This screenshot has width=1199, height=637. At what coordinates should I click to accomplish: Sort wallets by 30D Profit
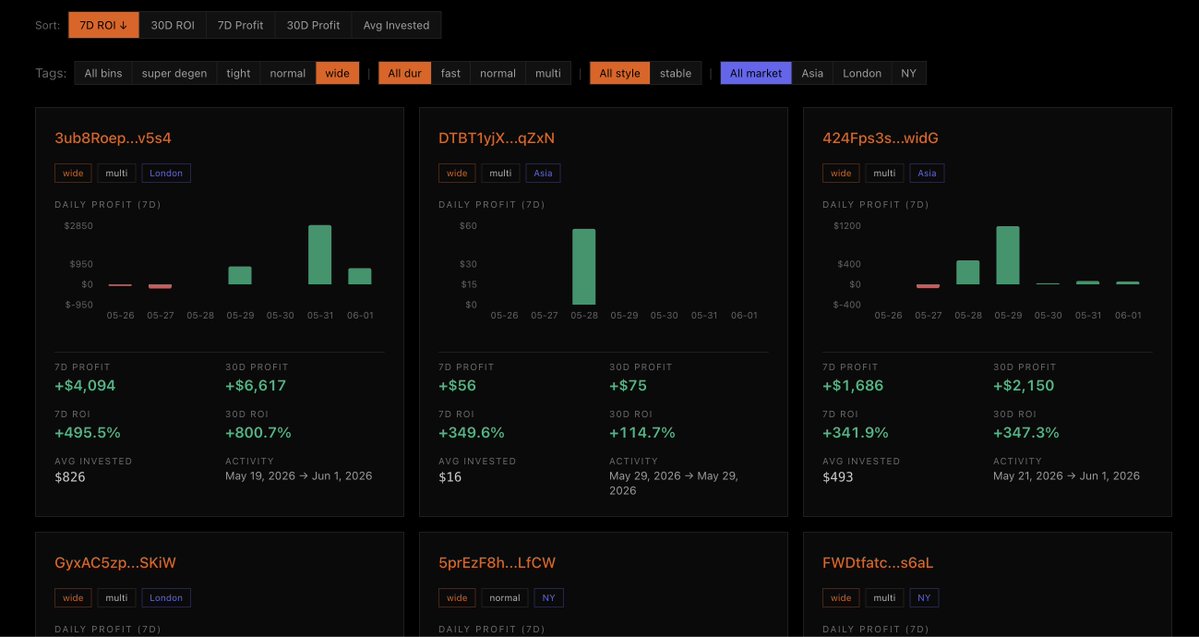[x=313, y=25]
